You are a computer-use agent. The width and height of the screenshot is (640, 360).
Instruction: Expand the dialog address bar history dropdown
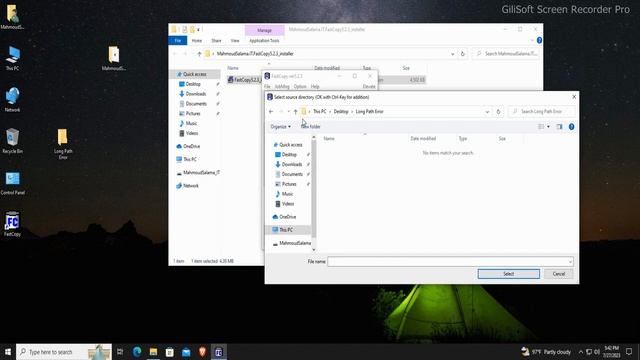click(487, 111)
